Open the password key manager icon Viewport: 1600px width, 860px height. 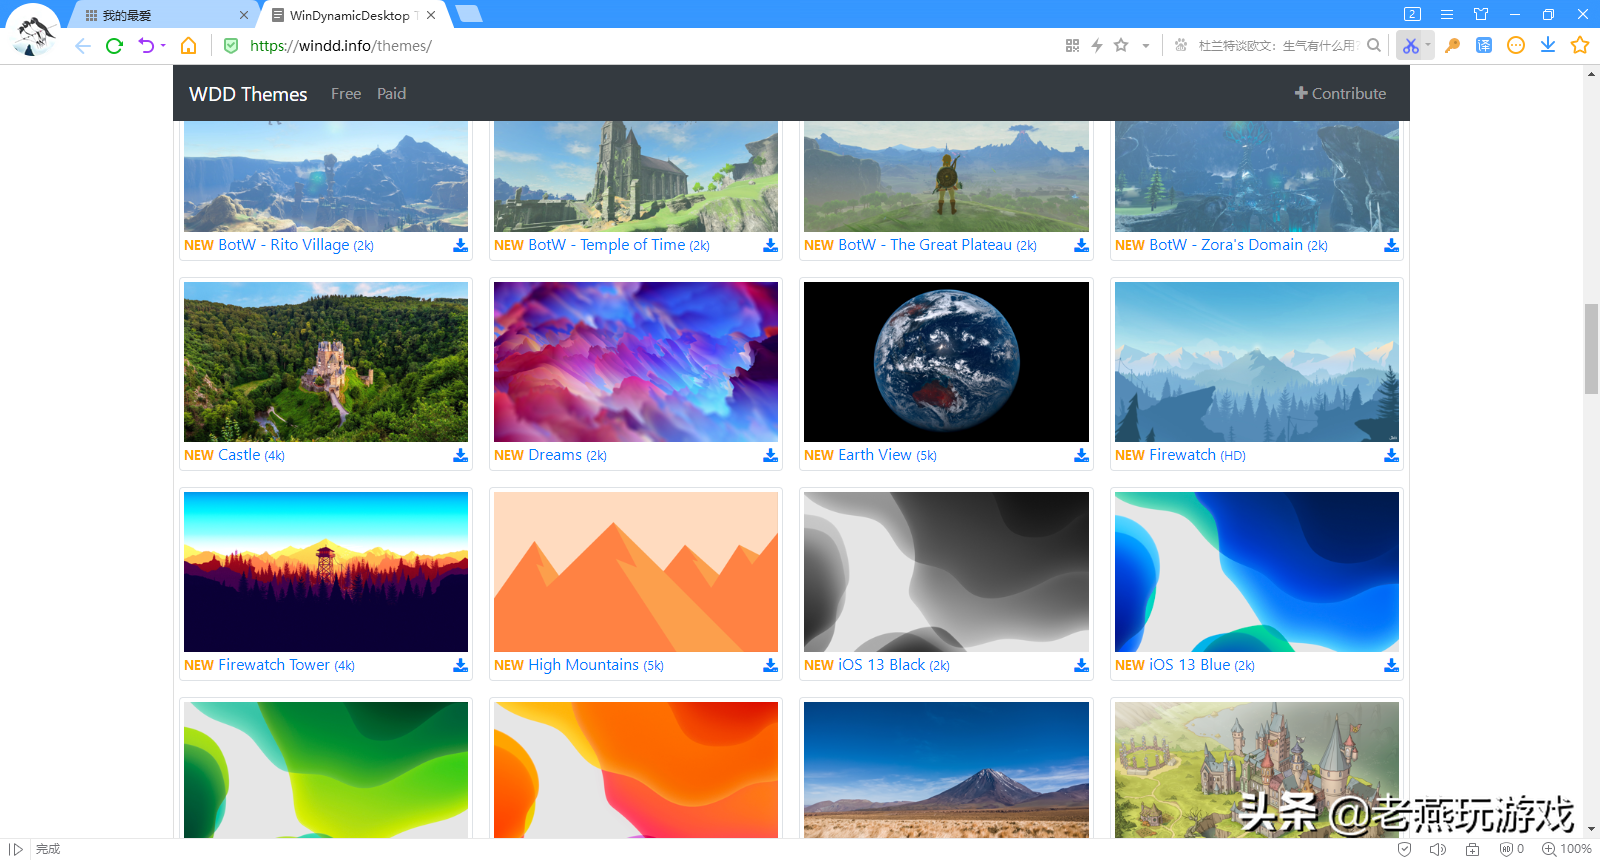coord(1452,46)
